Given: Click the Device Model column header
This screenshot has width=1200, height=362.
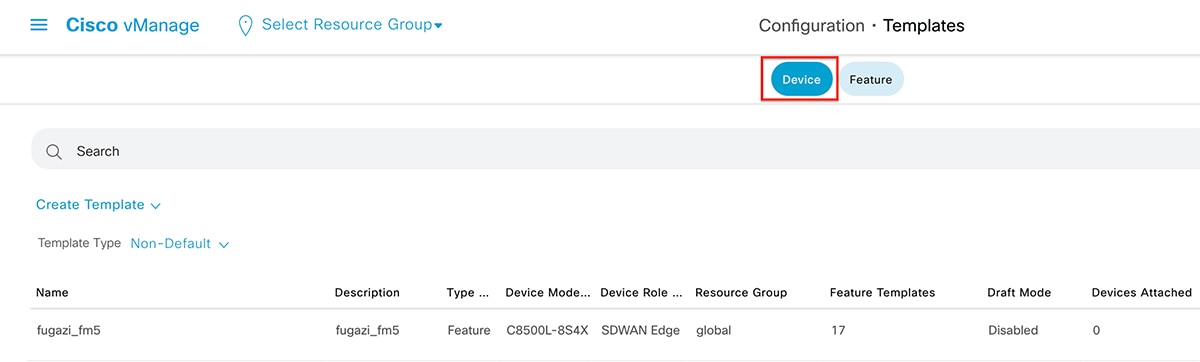Looking at the screenshot, I should 548,293.
